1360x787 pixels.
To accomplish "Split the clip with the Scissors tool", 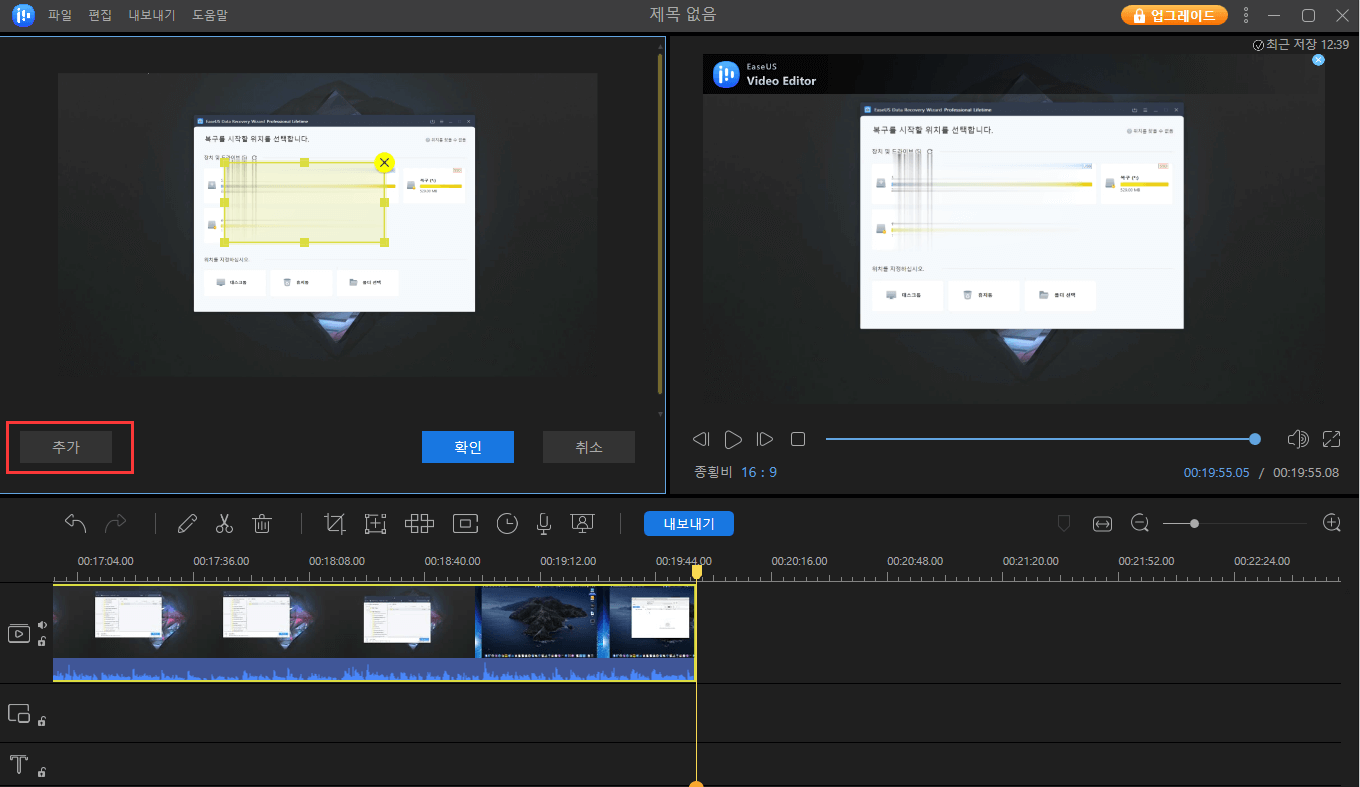I will click(x=224, y=523).
